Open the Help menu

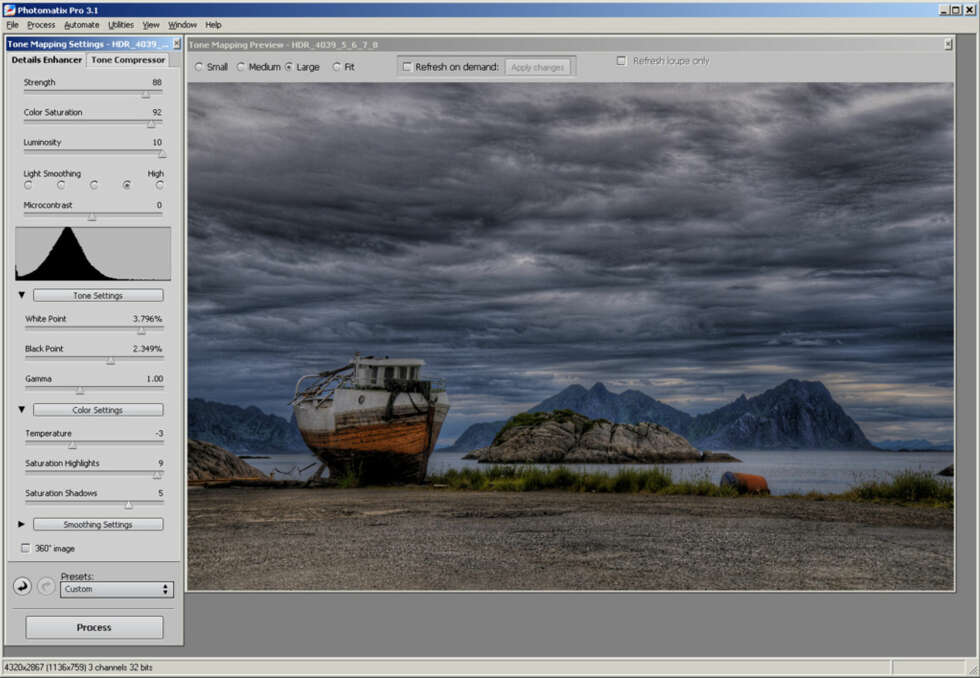coord(213,25)
